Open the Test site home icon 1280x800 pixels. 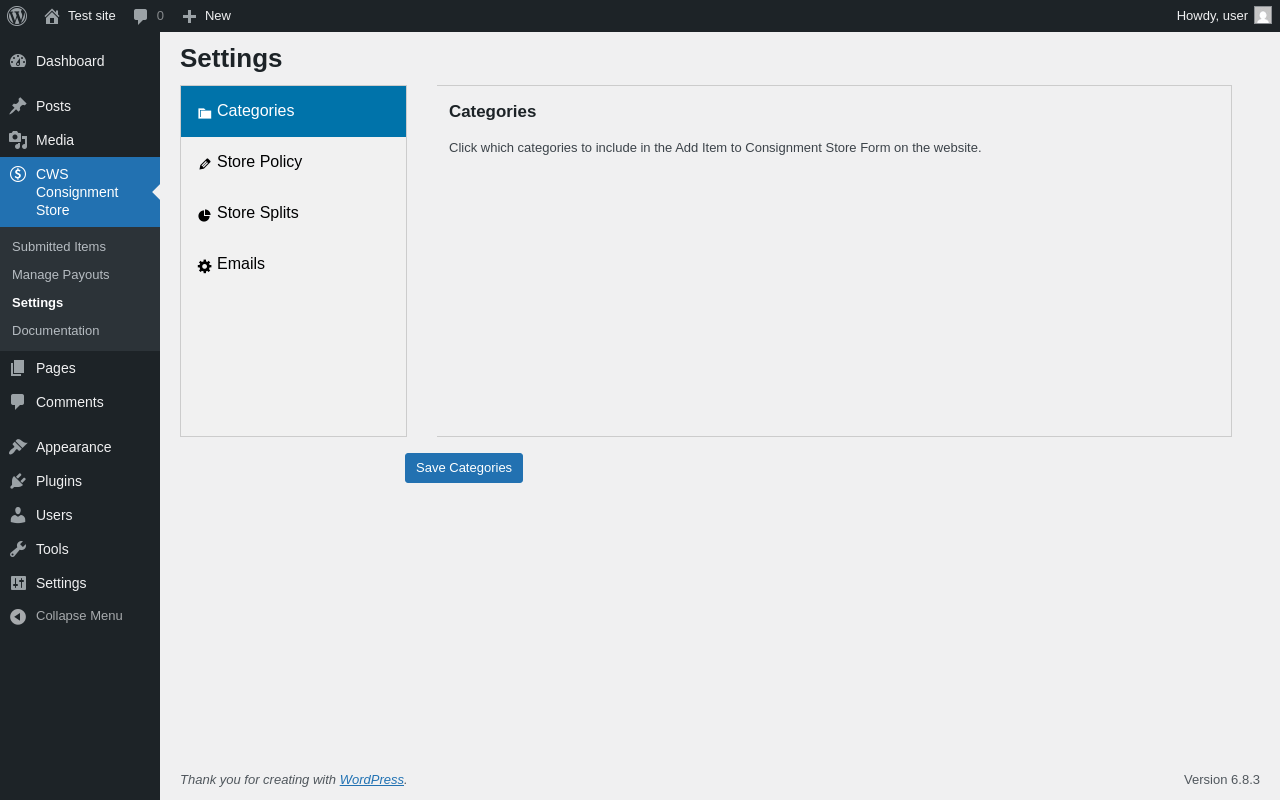(52, 16)
